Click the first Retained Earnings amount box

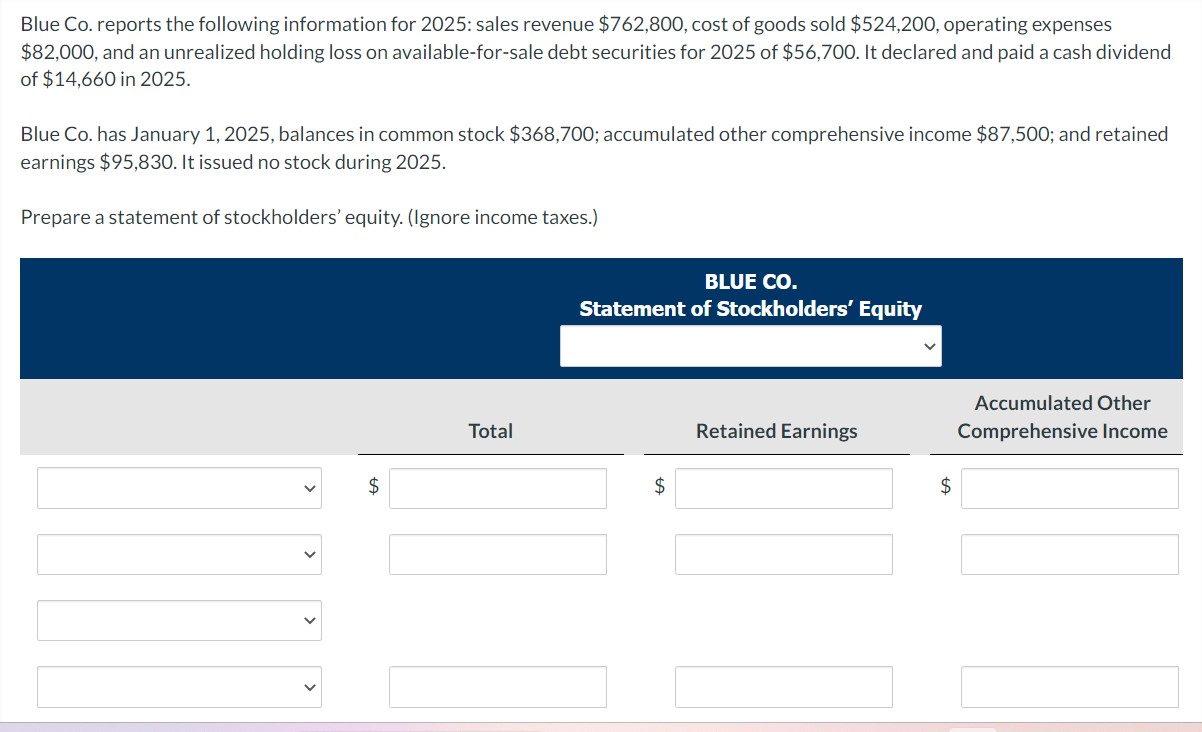click(x=783, y=488)
